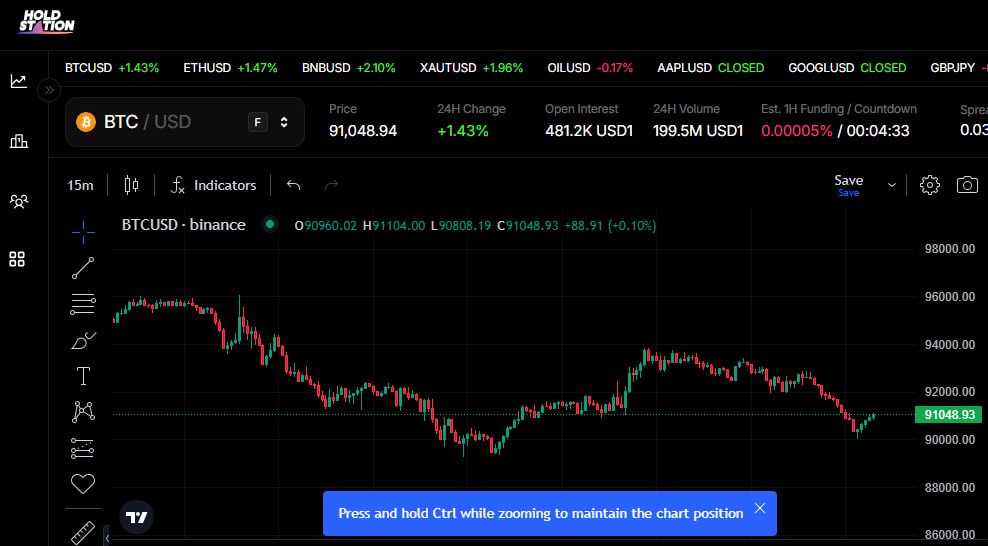The width and height of the screenshot is (988, 546).
Task: Close the Ctrl zooming tip banner
Action: click(x=760, y=508)
